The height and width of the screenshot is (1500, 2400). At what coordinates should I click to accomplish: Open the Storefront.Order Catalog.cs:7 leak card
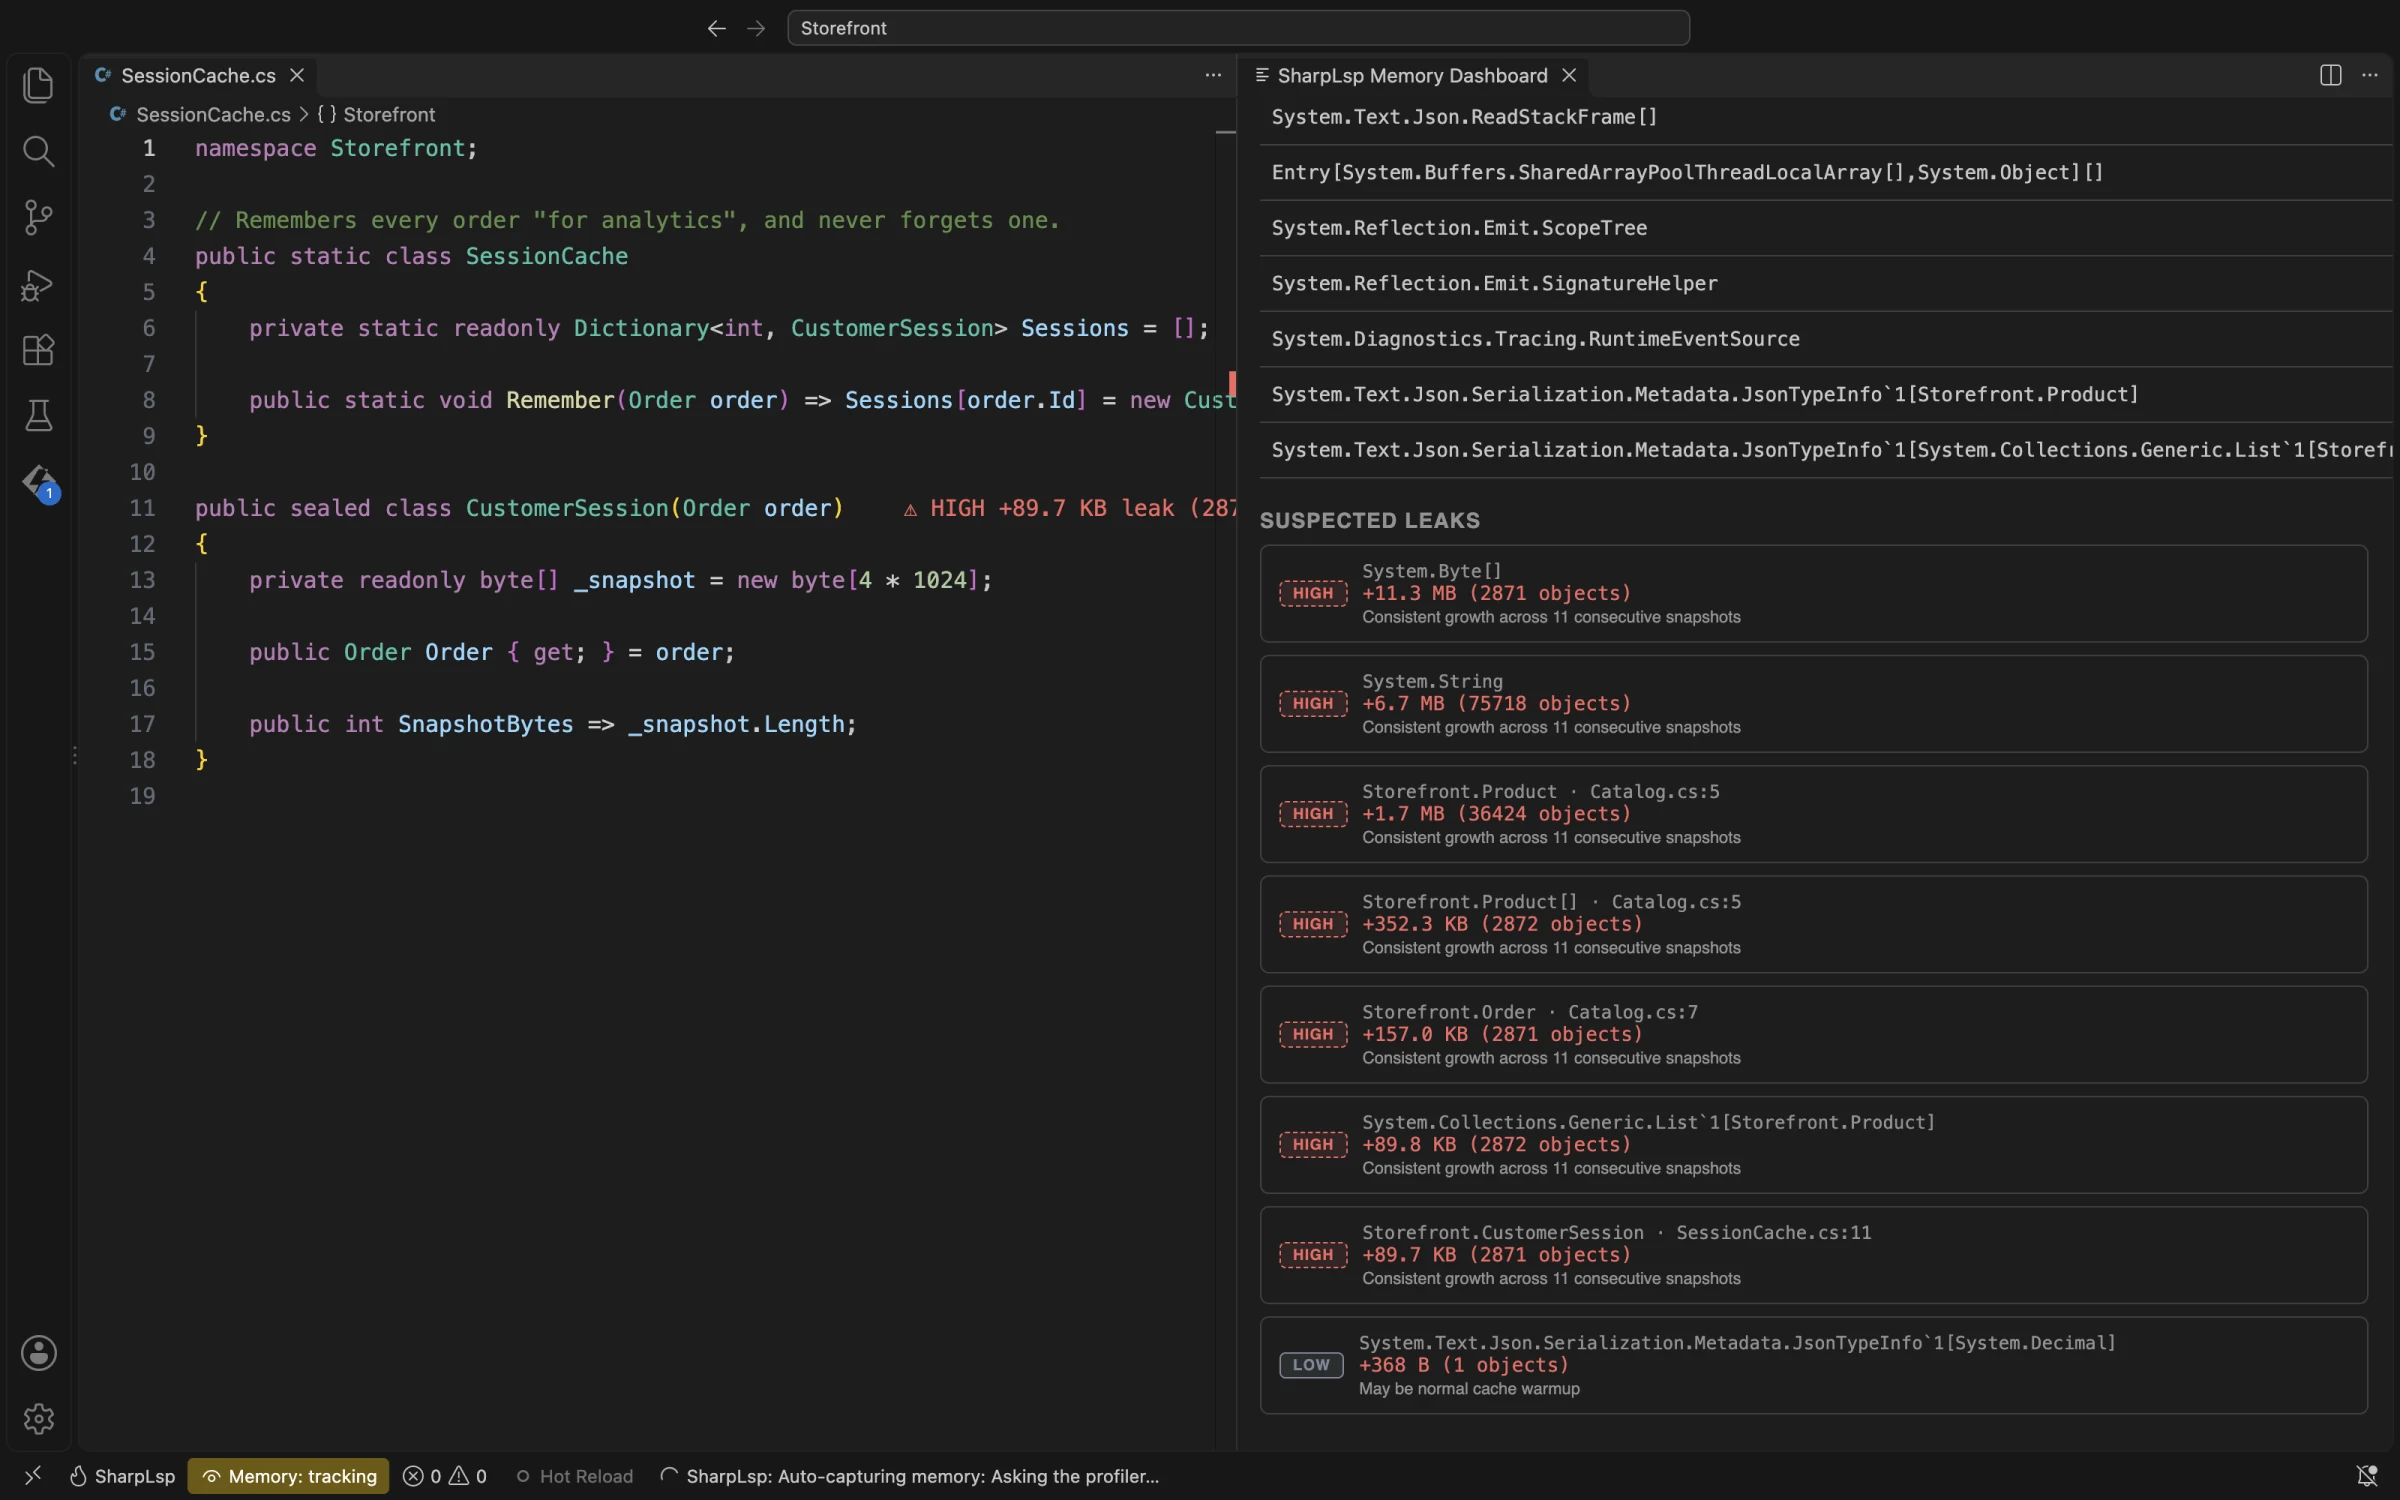1813,1034
